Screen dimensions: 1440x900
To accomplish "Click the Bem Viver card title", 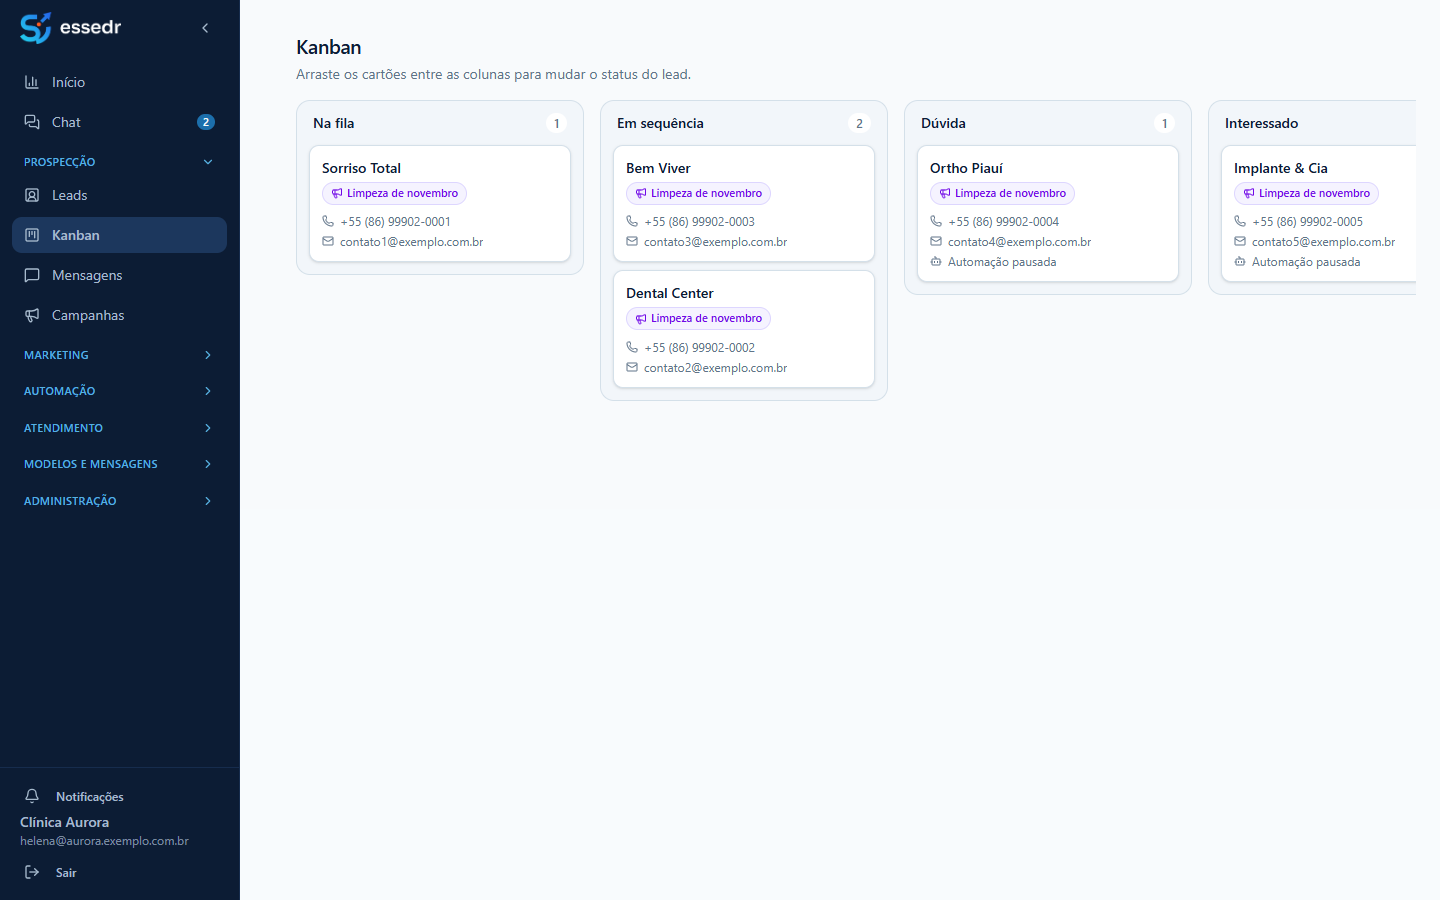I will click(x=658, y=168).
